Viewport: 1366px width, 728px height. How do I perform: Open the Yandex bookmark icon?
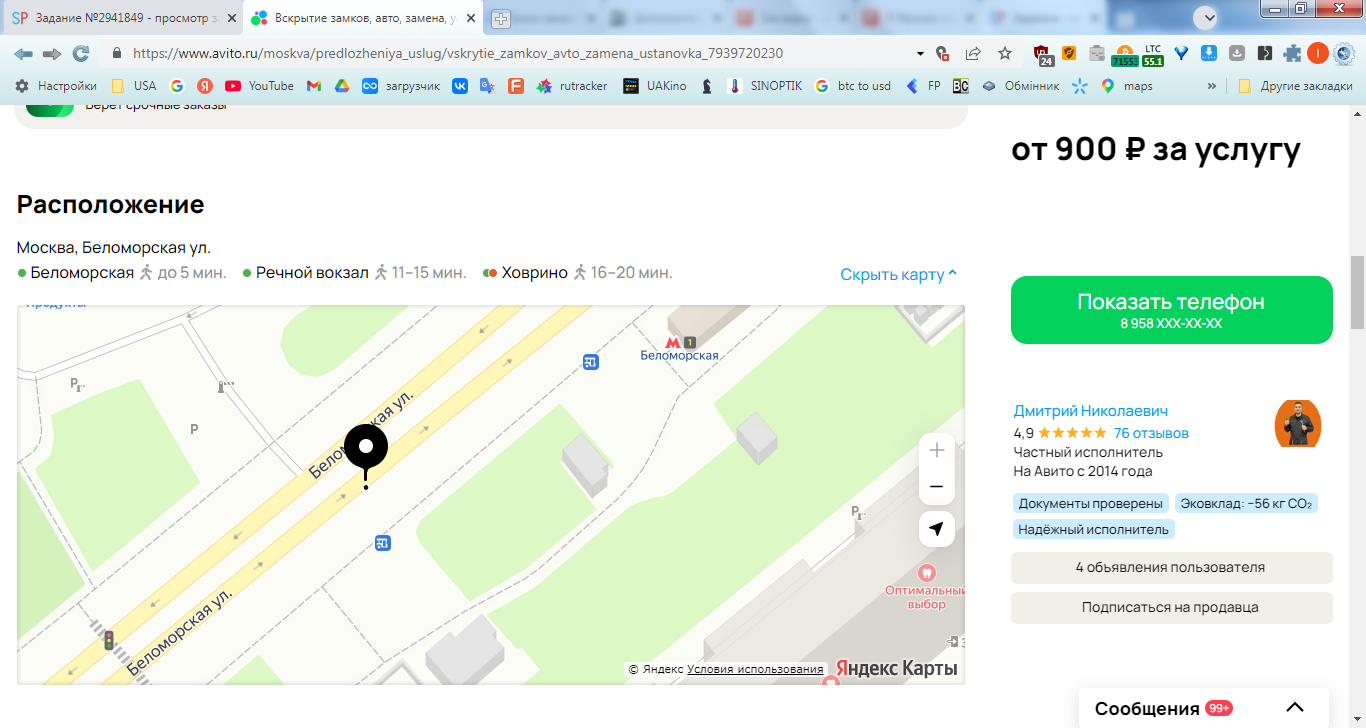pyautogui.click(x=204, y=86)
